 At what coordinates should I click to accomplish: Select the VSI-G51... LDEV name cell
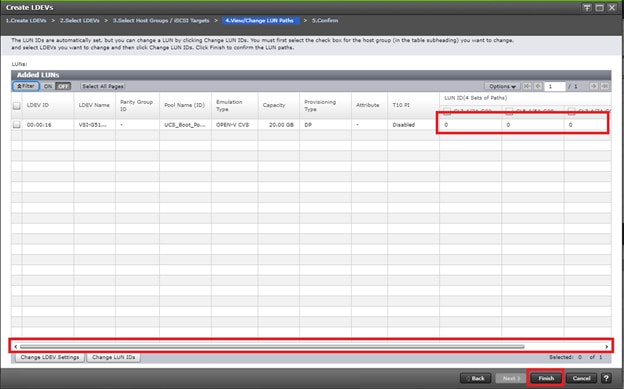click(93, 125)
